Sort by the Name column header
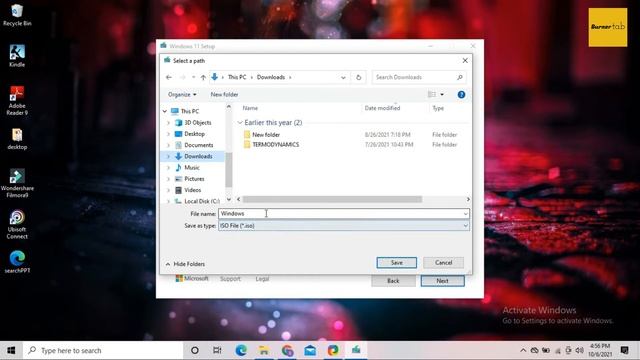640x360 pixels. [250, 108]
